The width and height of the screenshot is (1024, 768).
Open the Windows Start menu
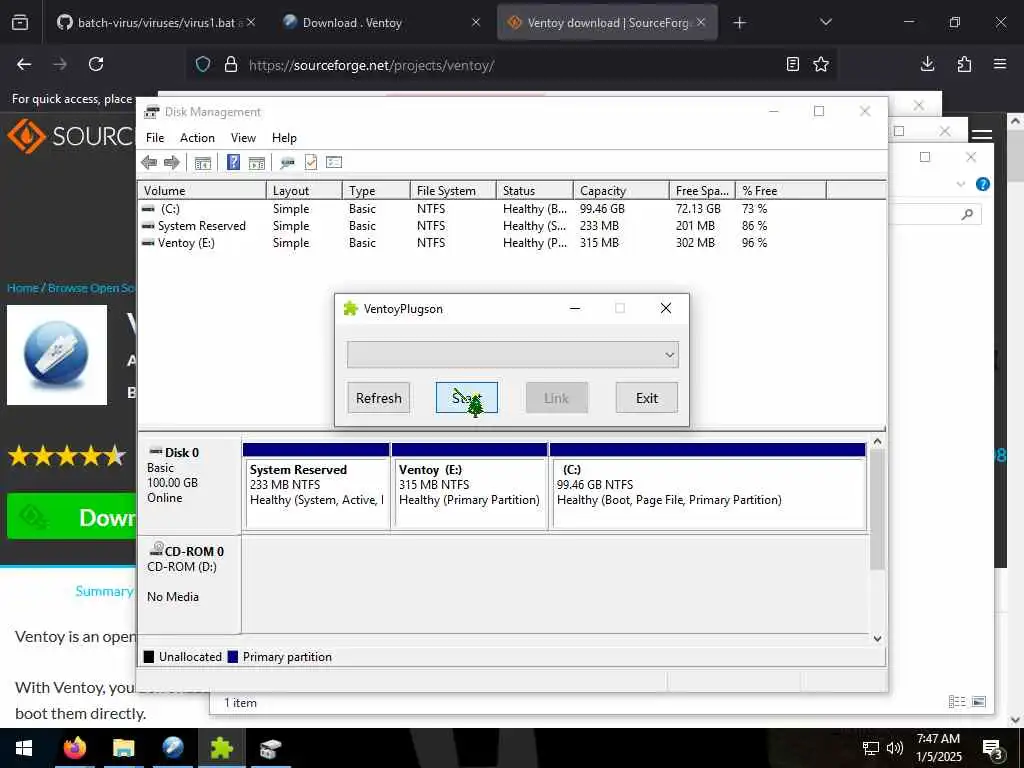point(24,748)
